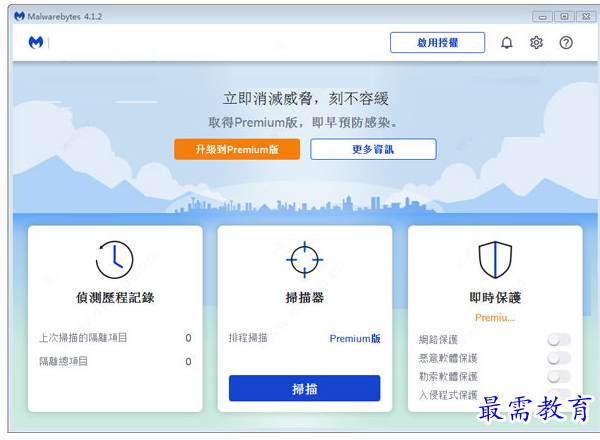
Task: Maximize the Malwarebytes window
Action: pos(564,16)
